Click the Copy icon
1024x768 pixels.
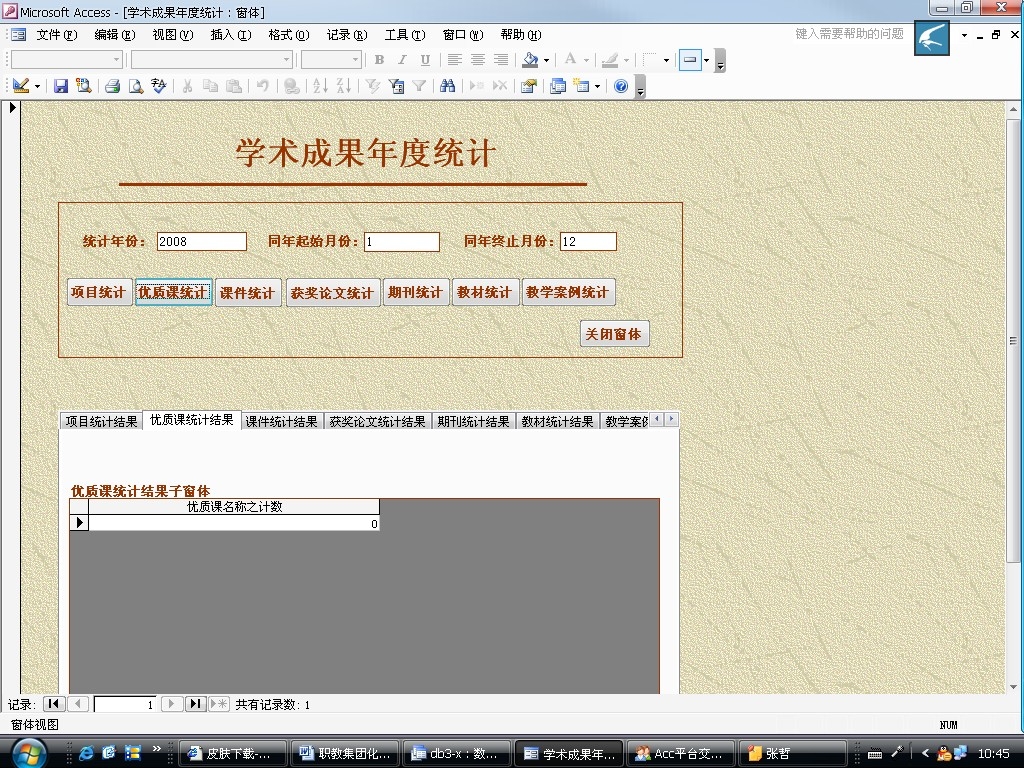point(210,86)
